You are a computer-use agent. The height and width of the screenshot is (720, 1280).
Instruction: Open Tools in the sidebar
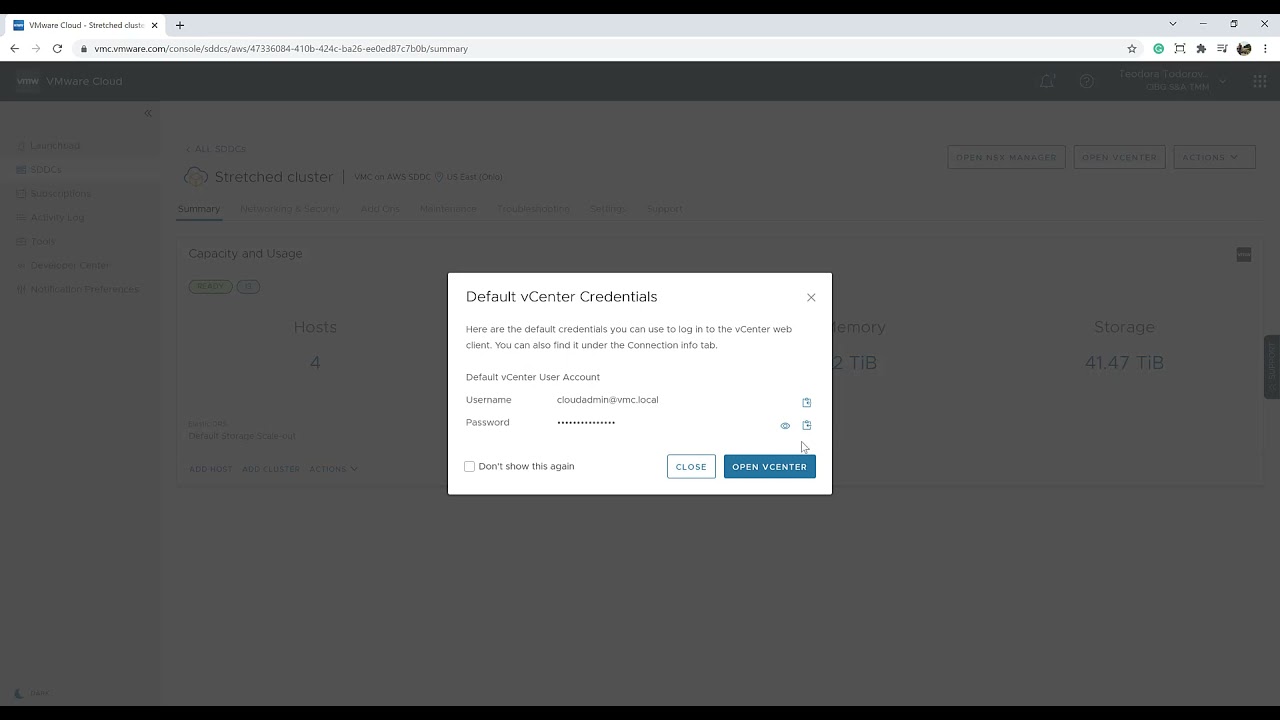pyautogui.click(x=43, y=241)
